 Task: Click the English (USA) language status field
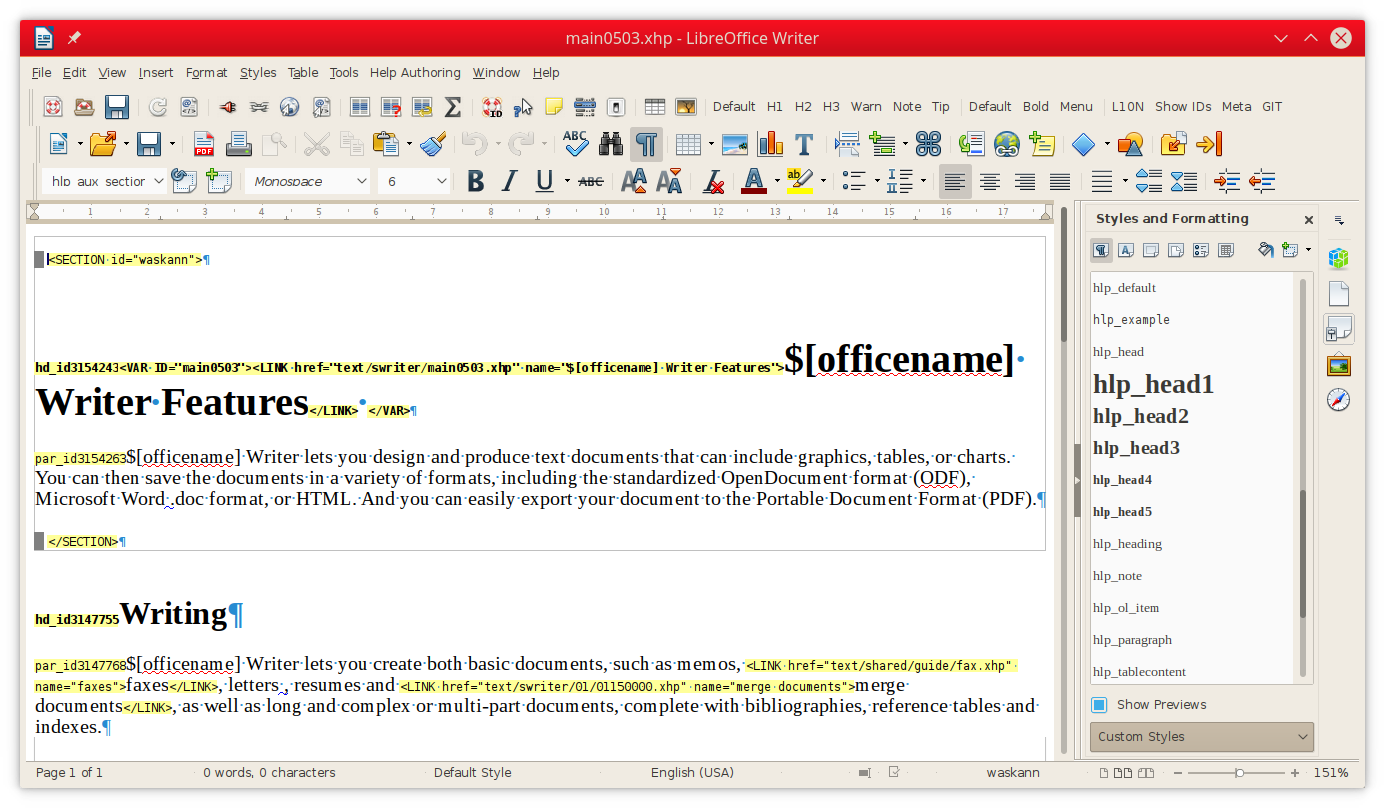692,773
